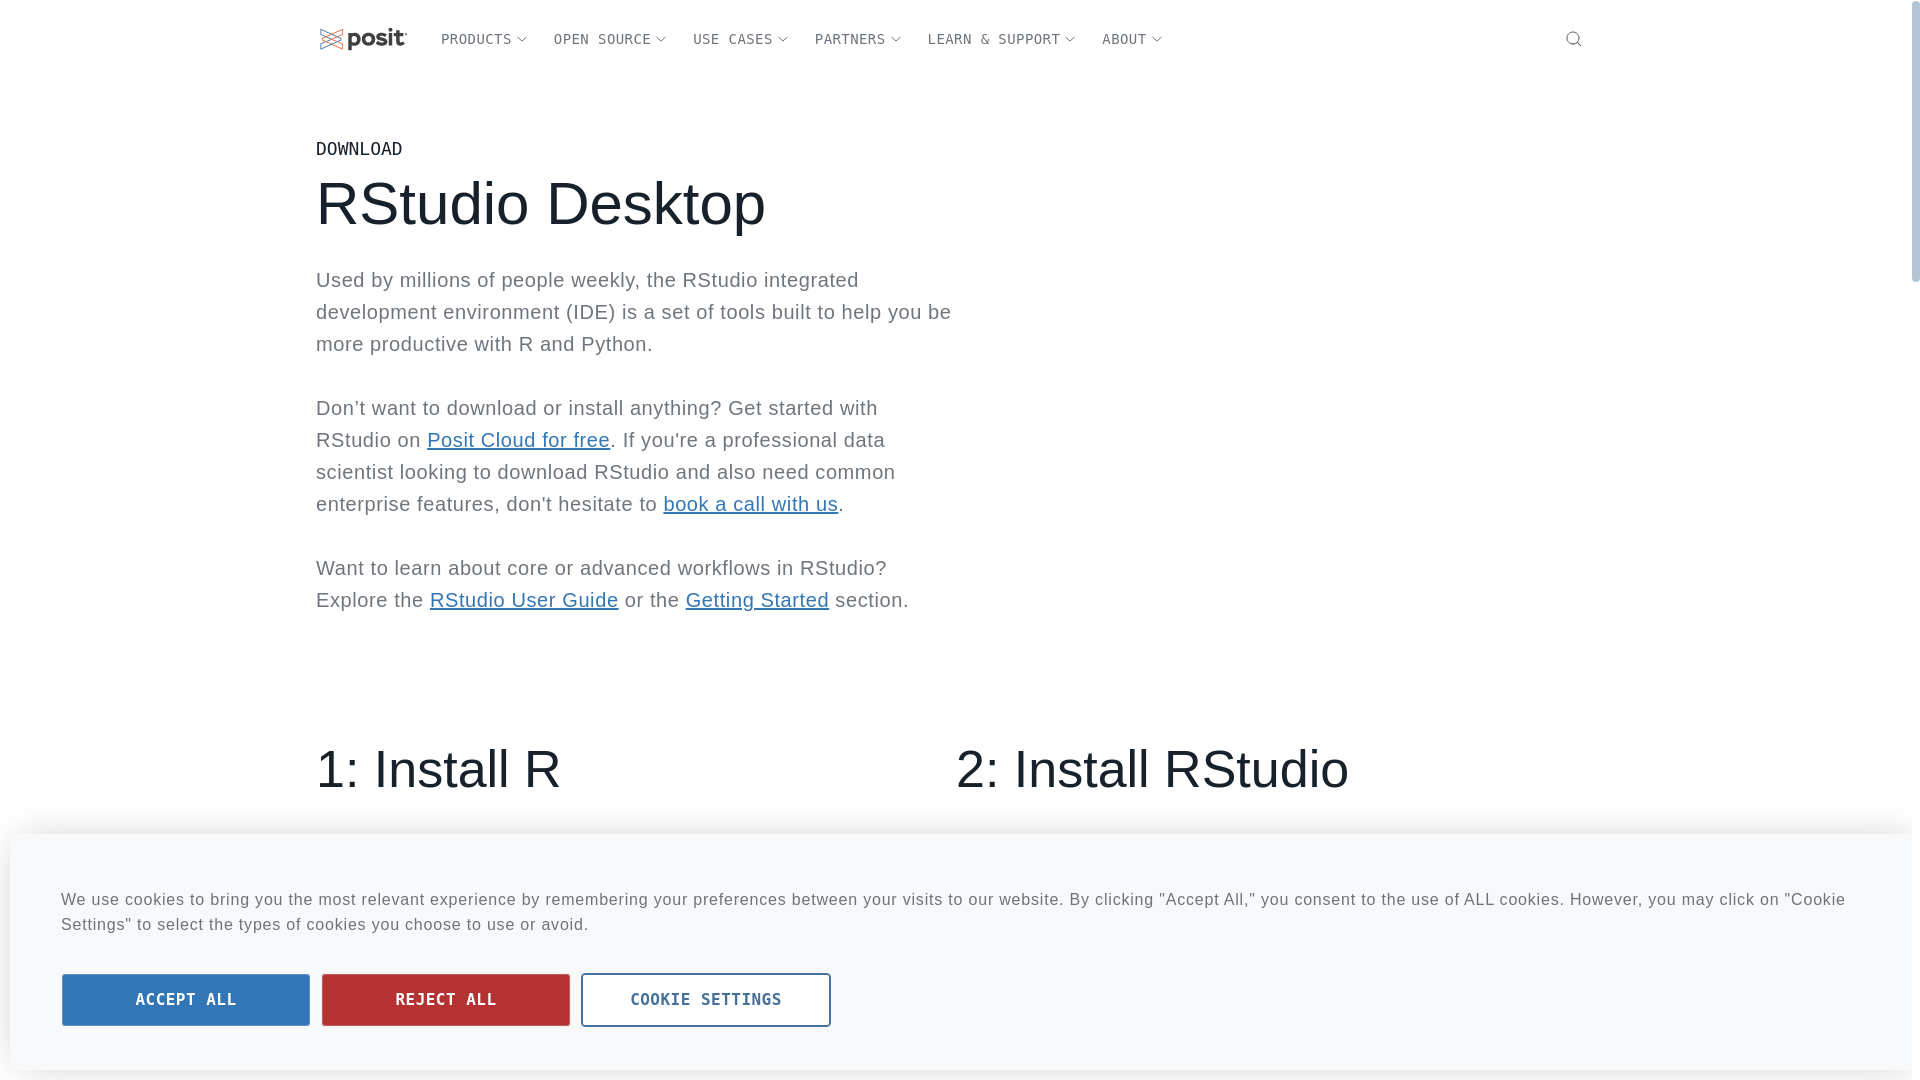Click the Posit logo
This screenshot has width=1920, height=1080.
363,39
